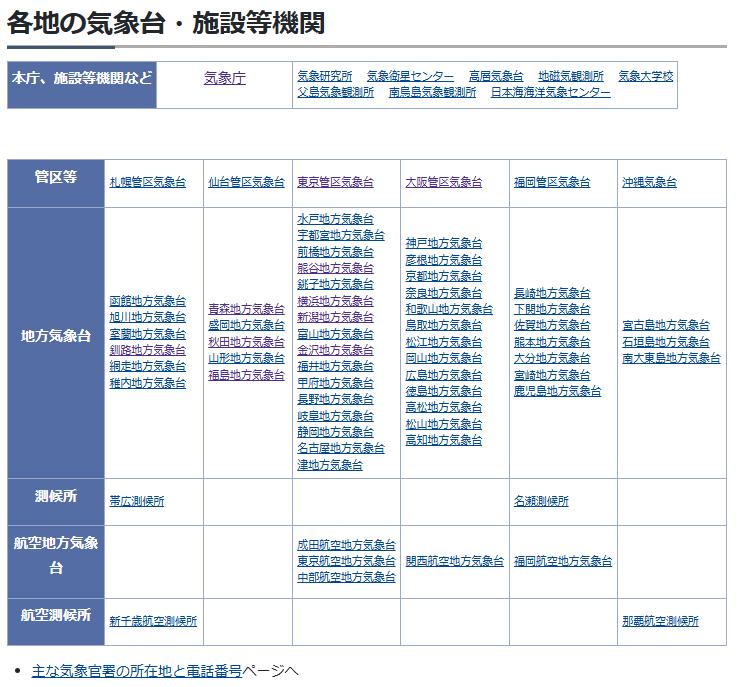Click the 高層気象台 link
Image resolution: width=743 pixels, height=687 pixels.
pos(496,76)
